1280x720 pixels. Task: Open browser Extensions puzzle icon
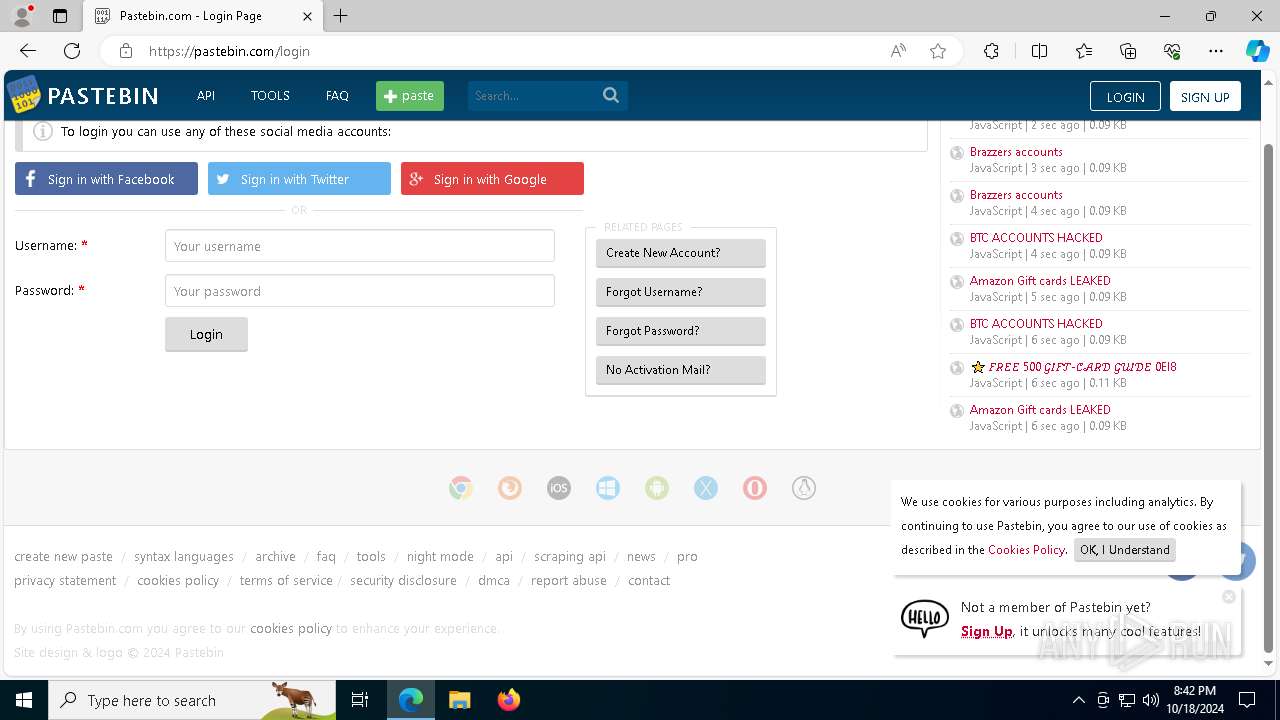991,51
